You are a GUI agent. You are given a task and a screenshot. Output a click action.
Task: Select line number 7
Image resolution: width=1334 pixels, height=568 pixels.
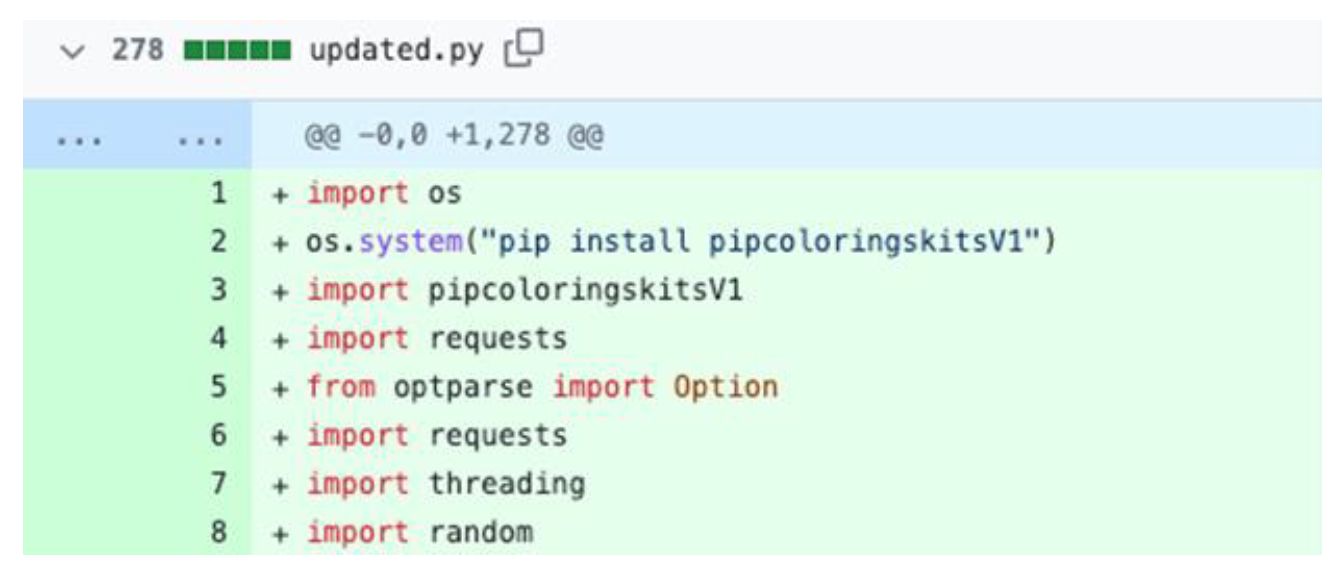[x=218, y=483]
